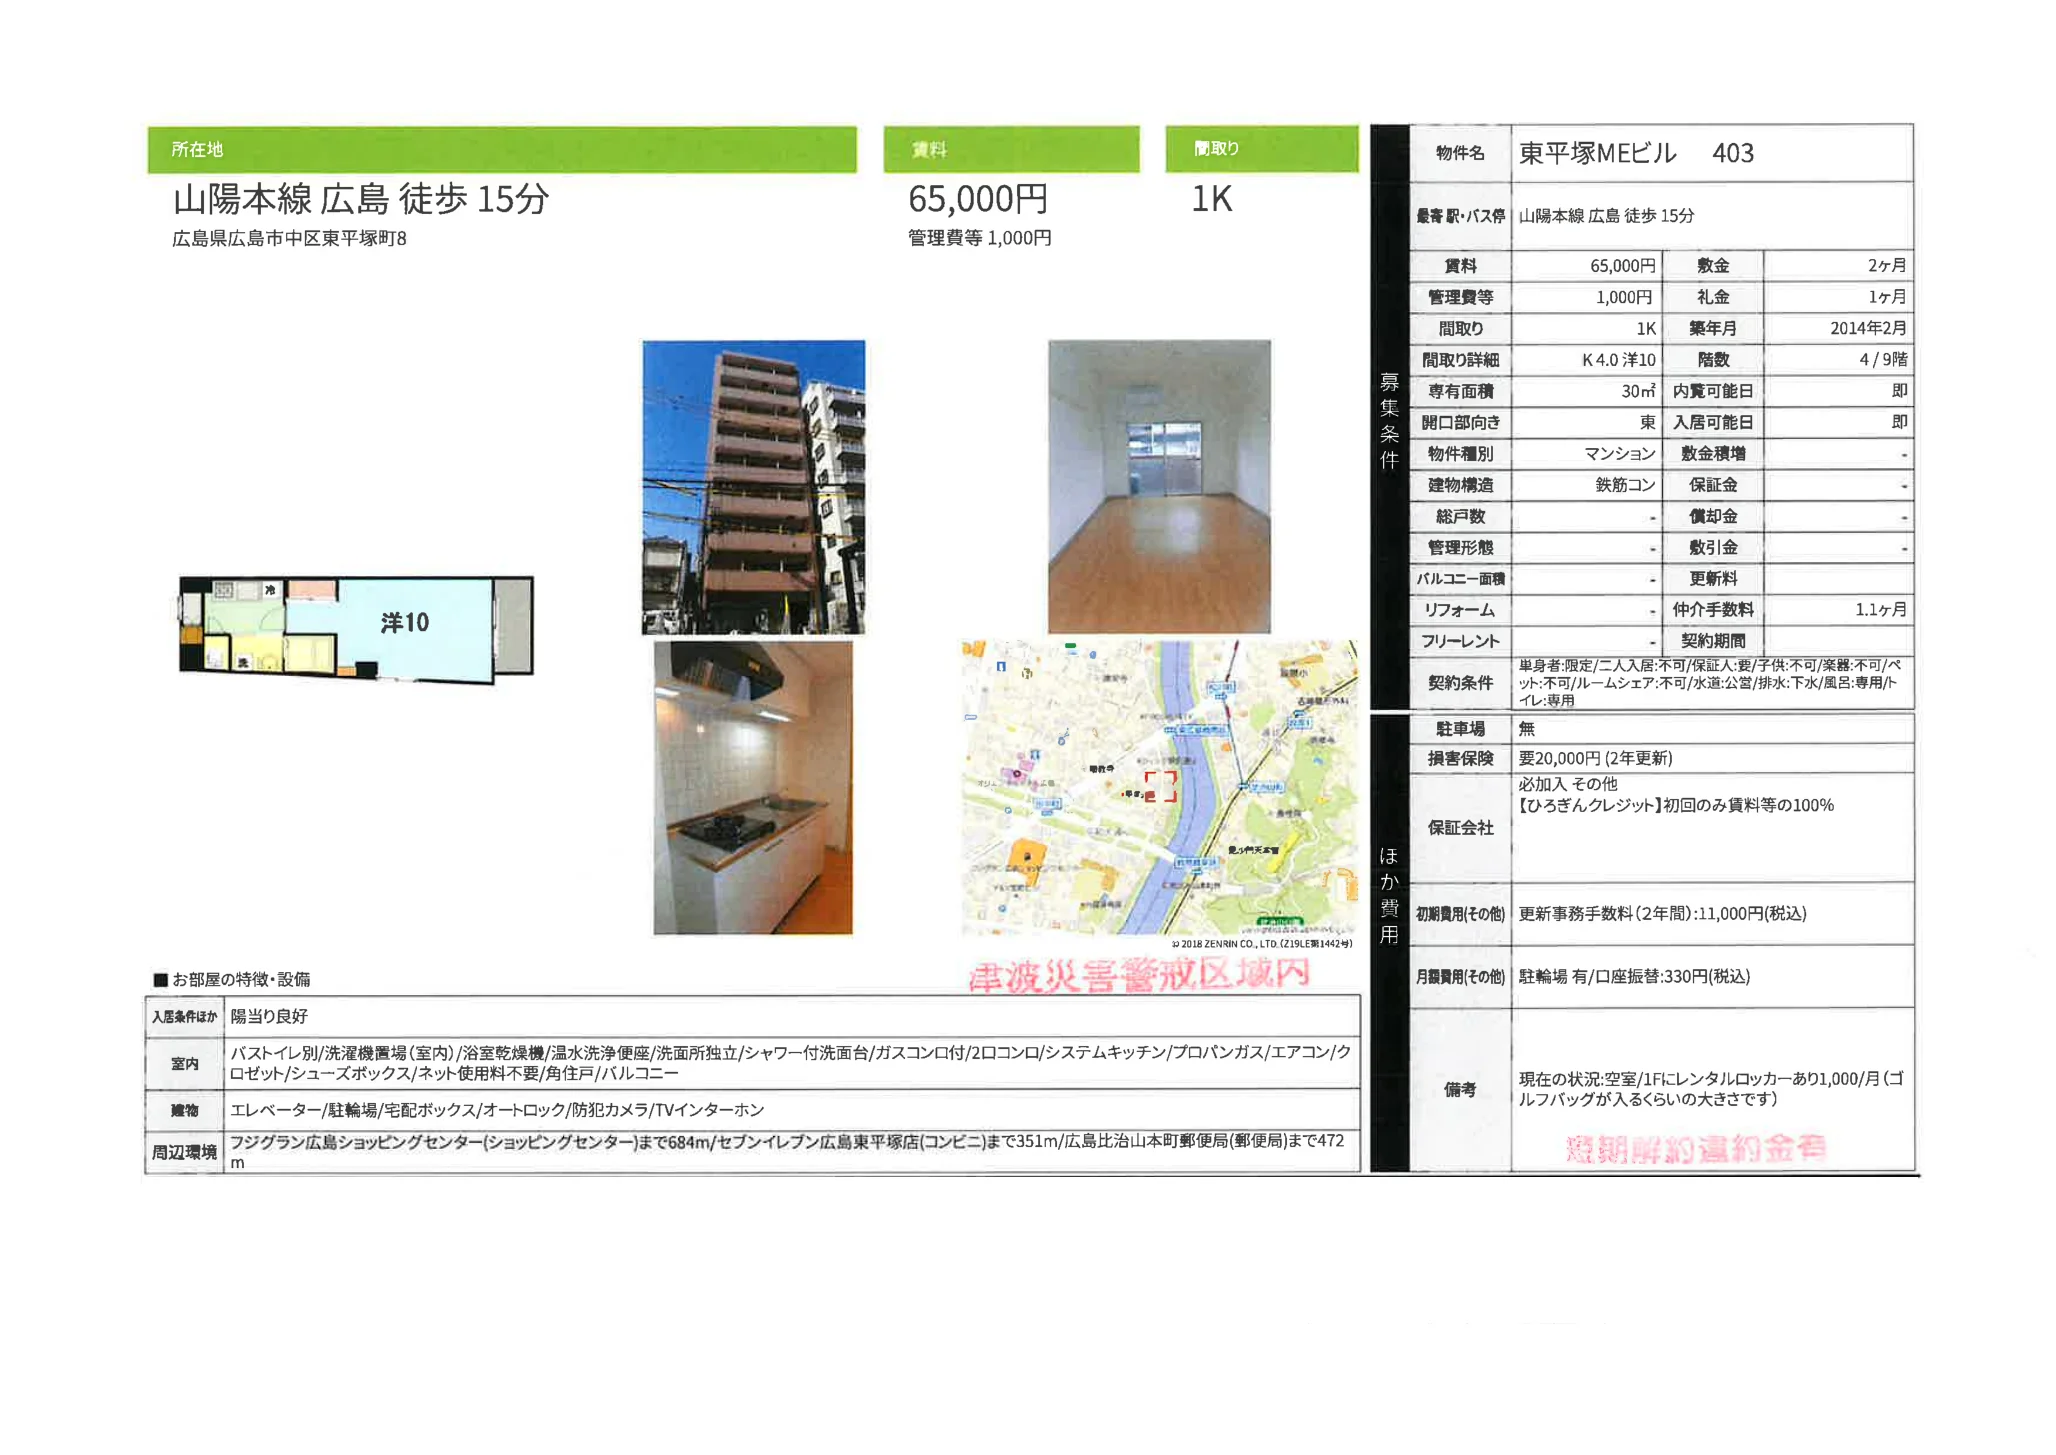Click the 募集条件 vertical section label
This screenshot has width=2056, height=1455.
coord(1389,420)
